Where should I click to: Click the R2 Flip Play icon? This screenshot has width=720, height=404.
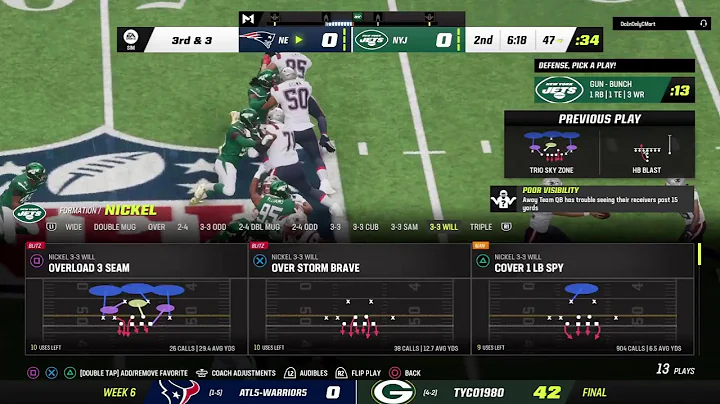(x=341, y=373)
